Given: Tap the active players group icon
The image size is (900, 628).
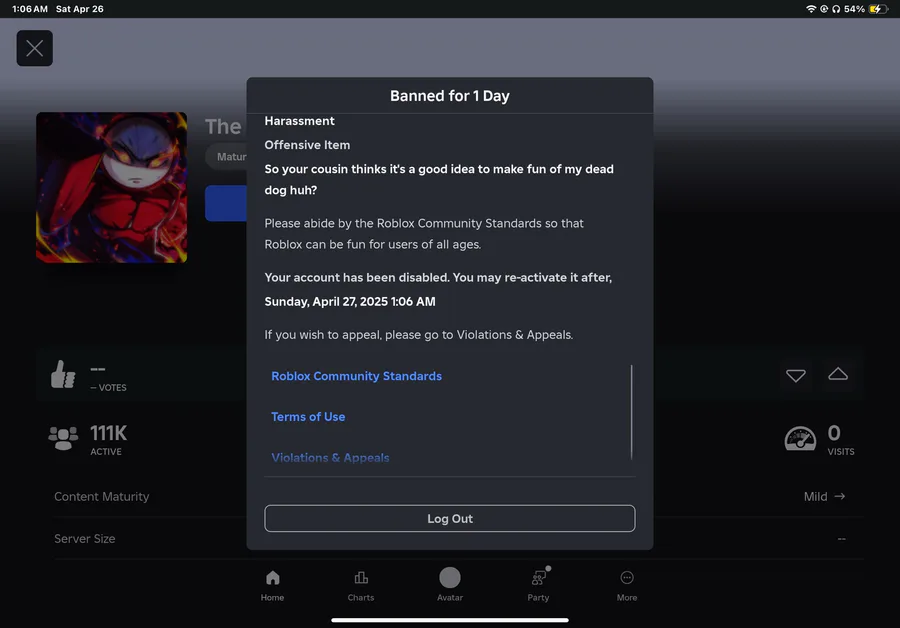Looking at the screenshot, I should point(63,439).
